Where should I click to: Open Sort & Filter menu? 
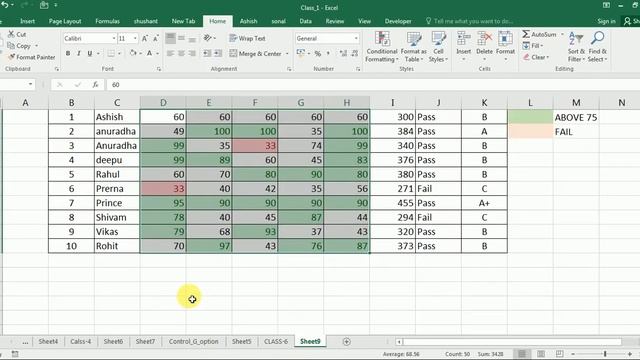tap(576, 47)
